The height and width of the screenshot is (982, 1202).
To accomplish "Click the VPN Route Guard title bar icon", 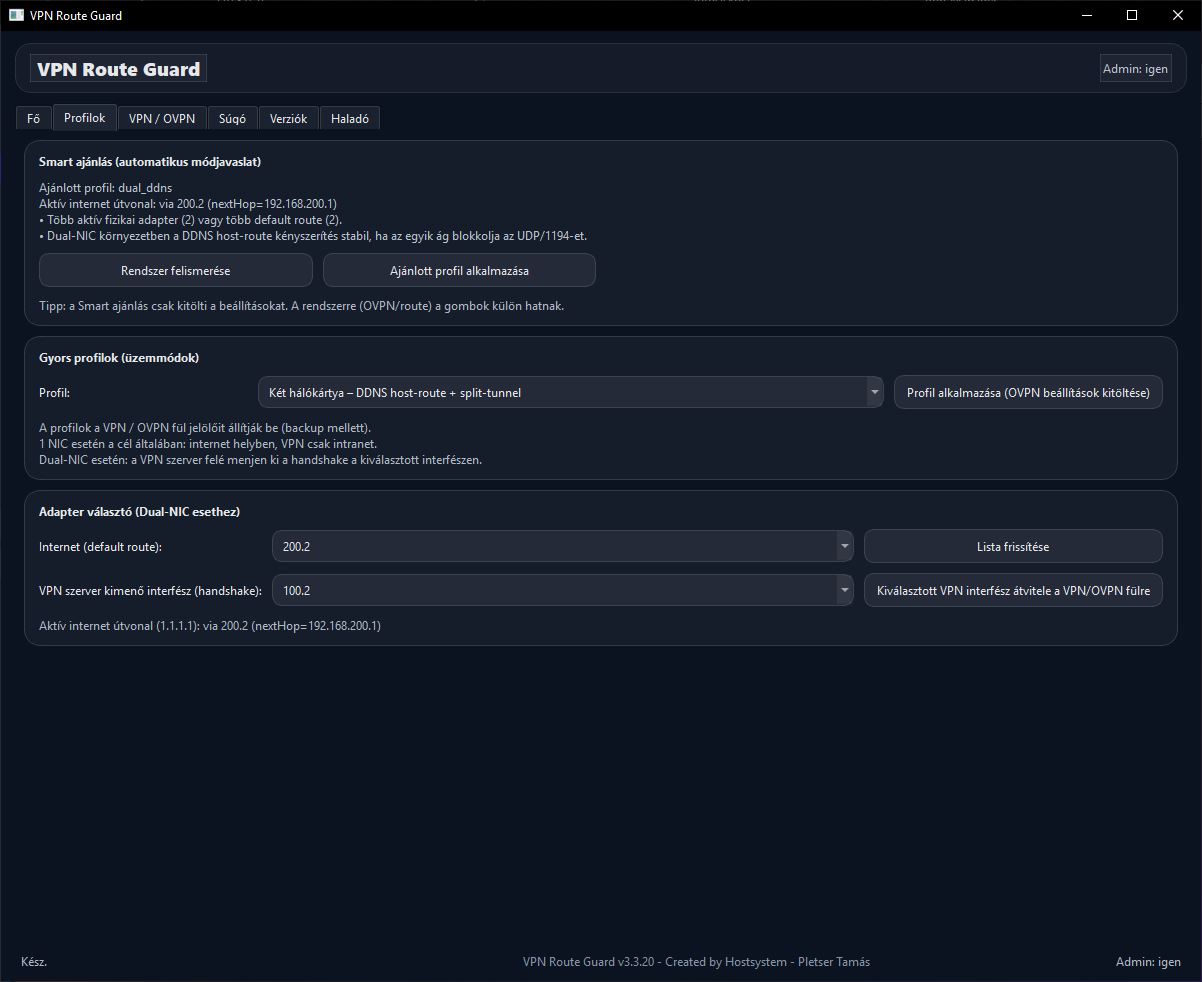I will (x=16, y=15).
